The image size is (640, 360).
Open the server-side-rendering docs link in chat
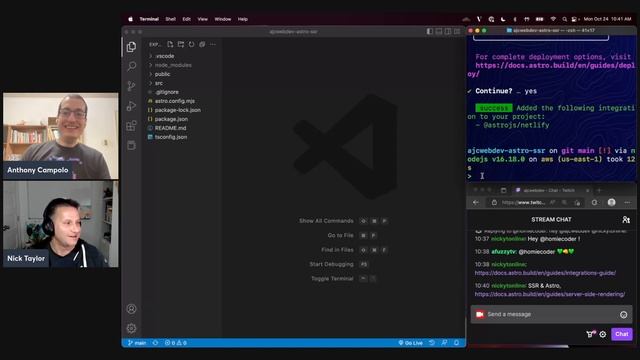[549, 294]
